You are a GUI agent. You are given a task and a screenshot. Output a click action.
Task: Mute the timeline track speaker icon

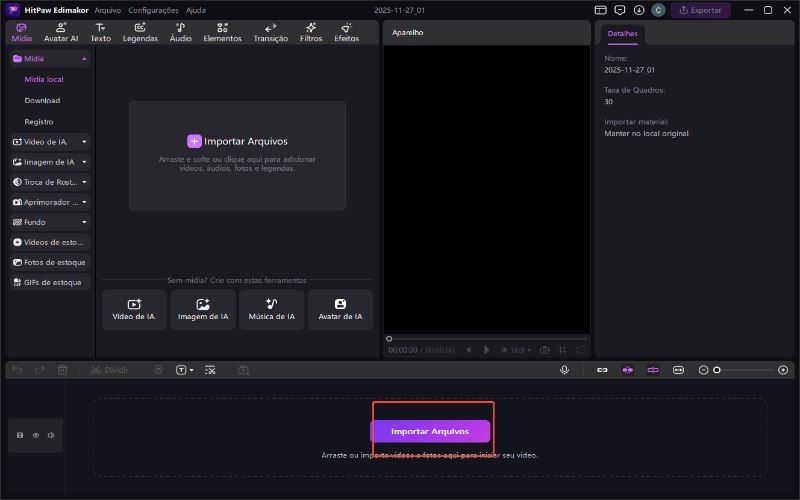(x=50, y=435)
